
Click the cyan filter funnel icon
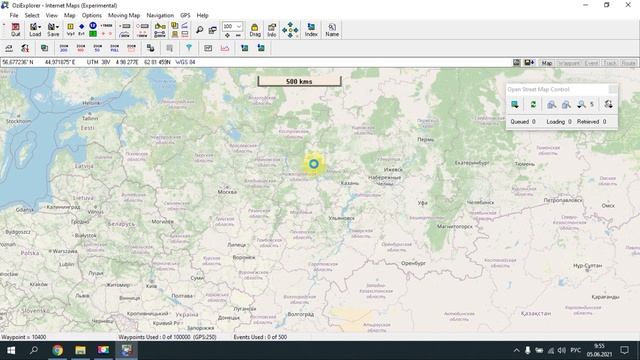click(x=189, y=48)
